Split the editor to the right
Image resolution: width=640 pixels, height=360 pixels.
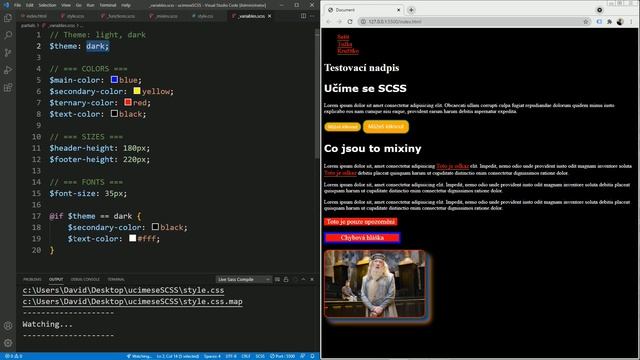click(x=303, y=16)
